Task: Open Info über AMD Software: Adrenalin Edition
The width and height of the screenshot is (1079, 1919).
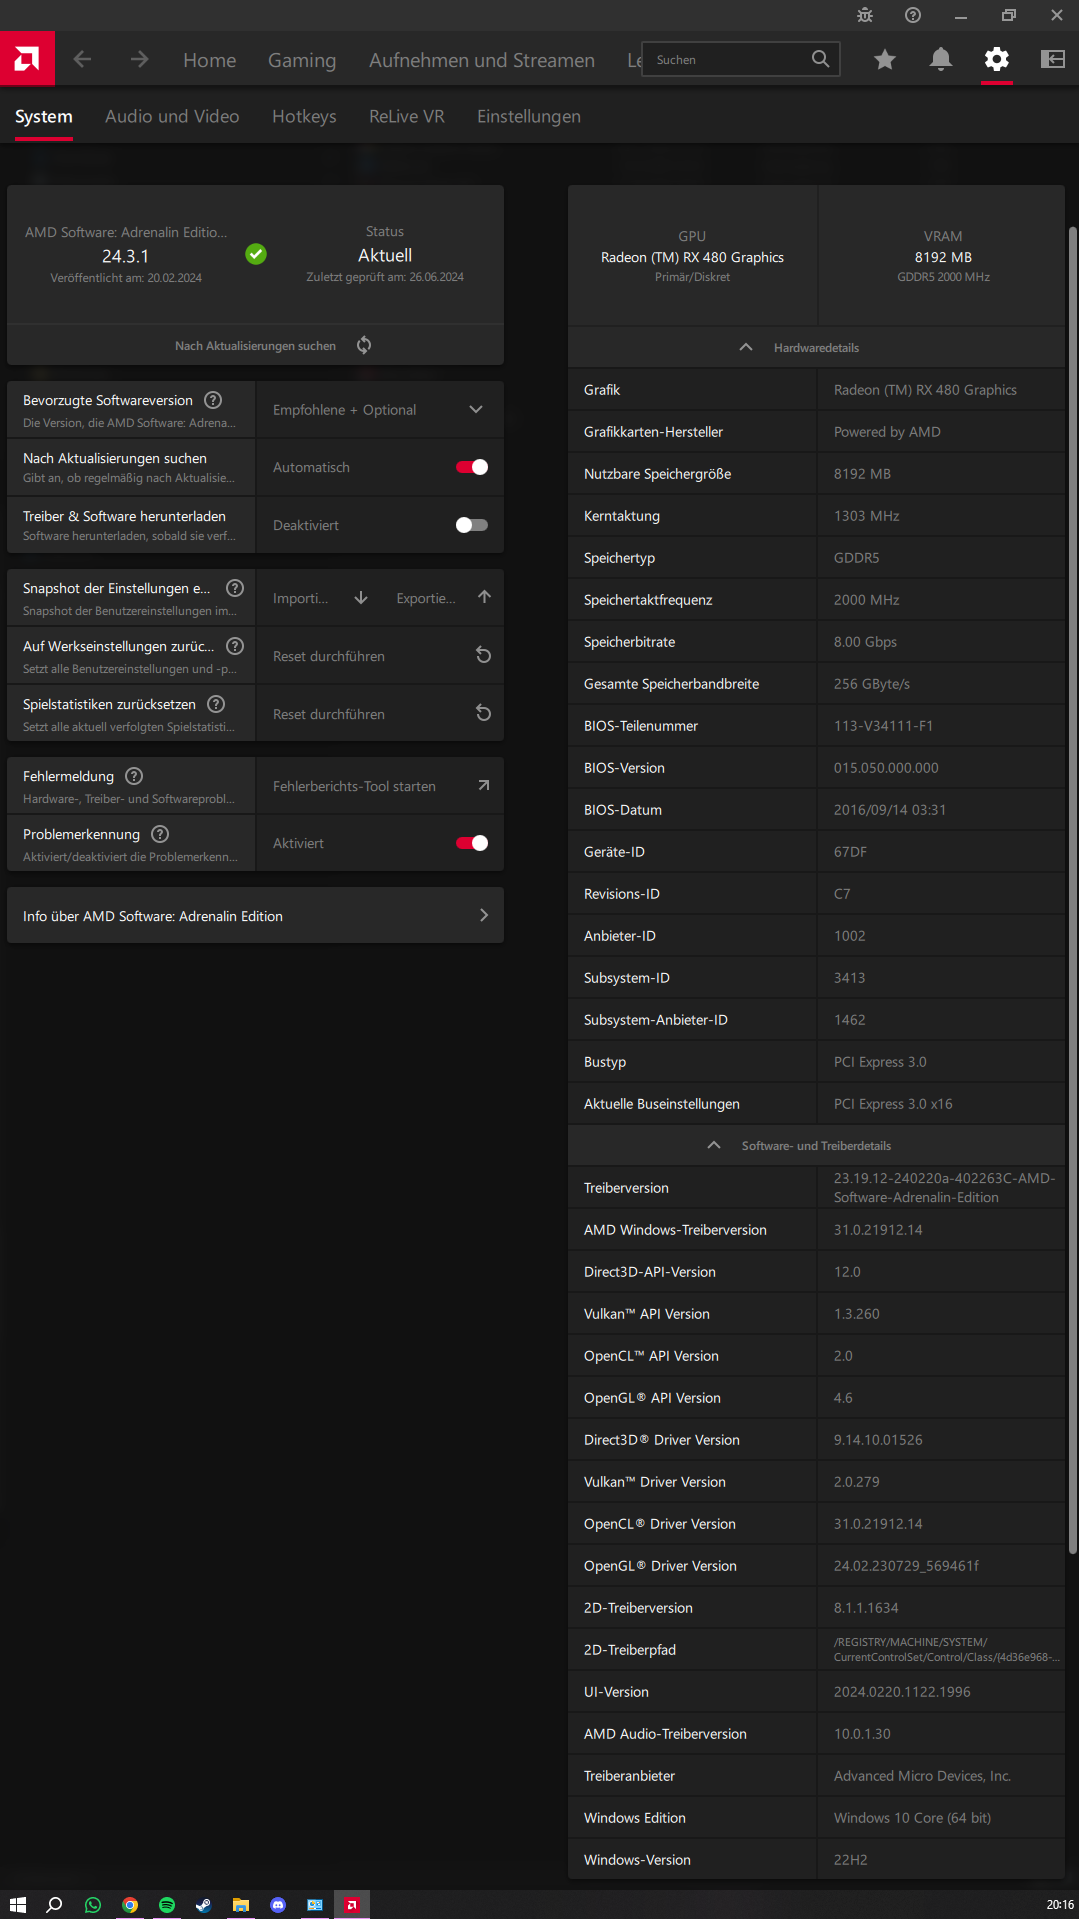Action: tap(255, 916)
